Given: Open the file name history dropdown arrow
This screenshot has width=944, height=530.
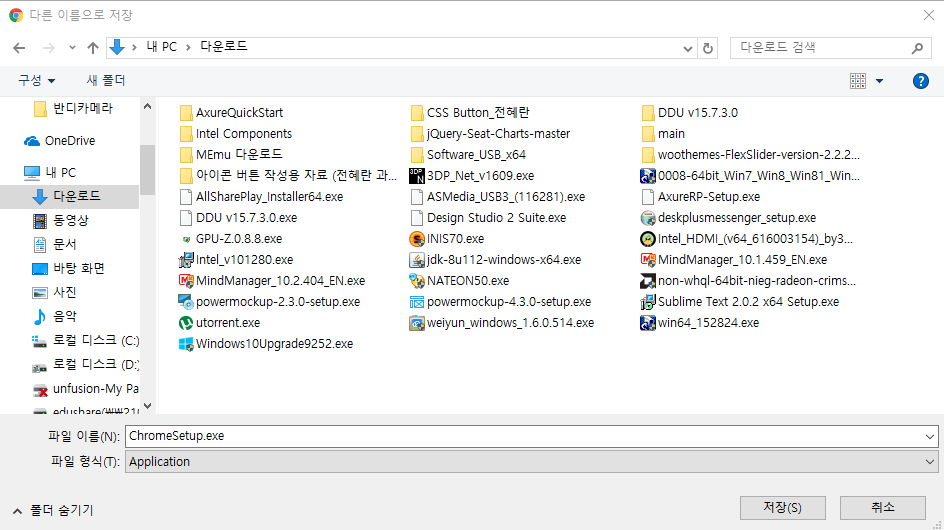Looking at the screenshot, I should tap(930, 437).
